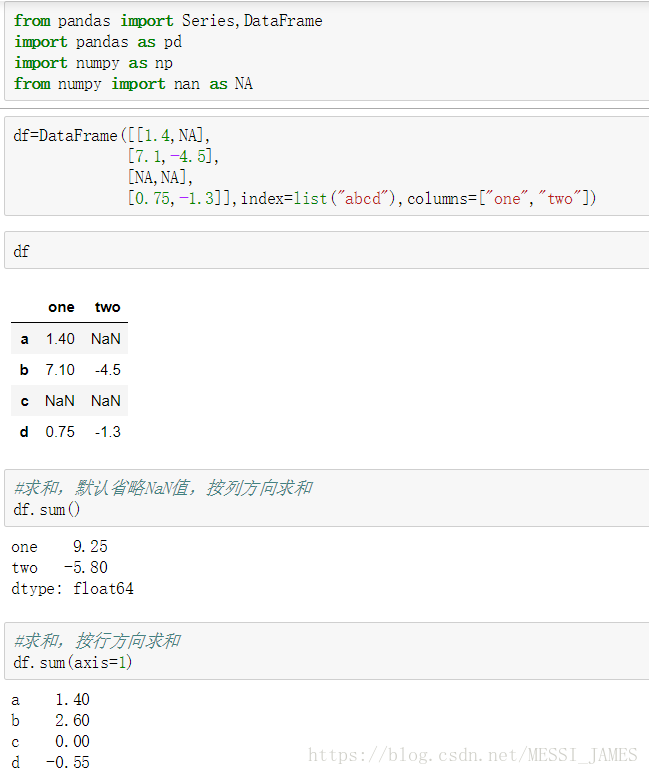Click the table cell value 1.40
Screen dimensions: 649x775
point(60,339)
